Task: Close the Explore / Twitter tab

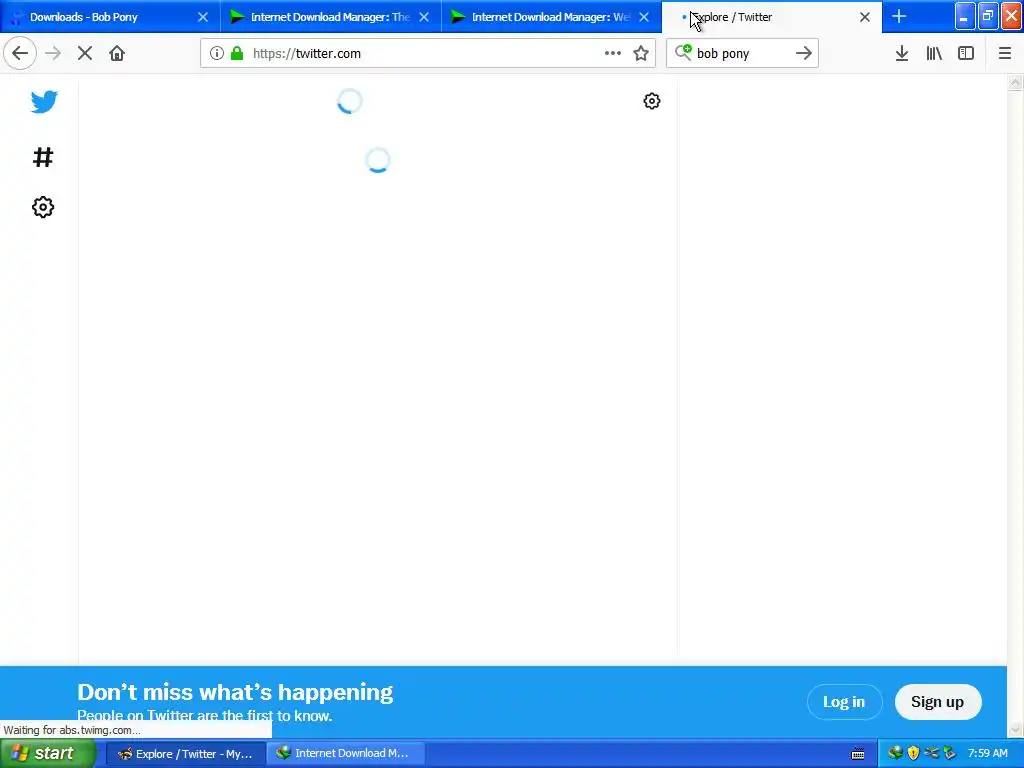Action: (865, 17)
